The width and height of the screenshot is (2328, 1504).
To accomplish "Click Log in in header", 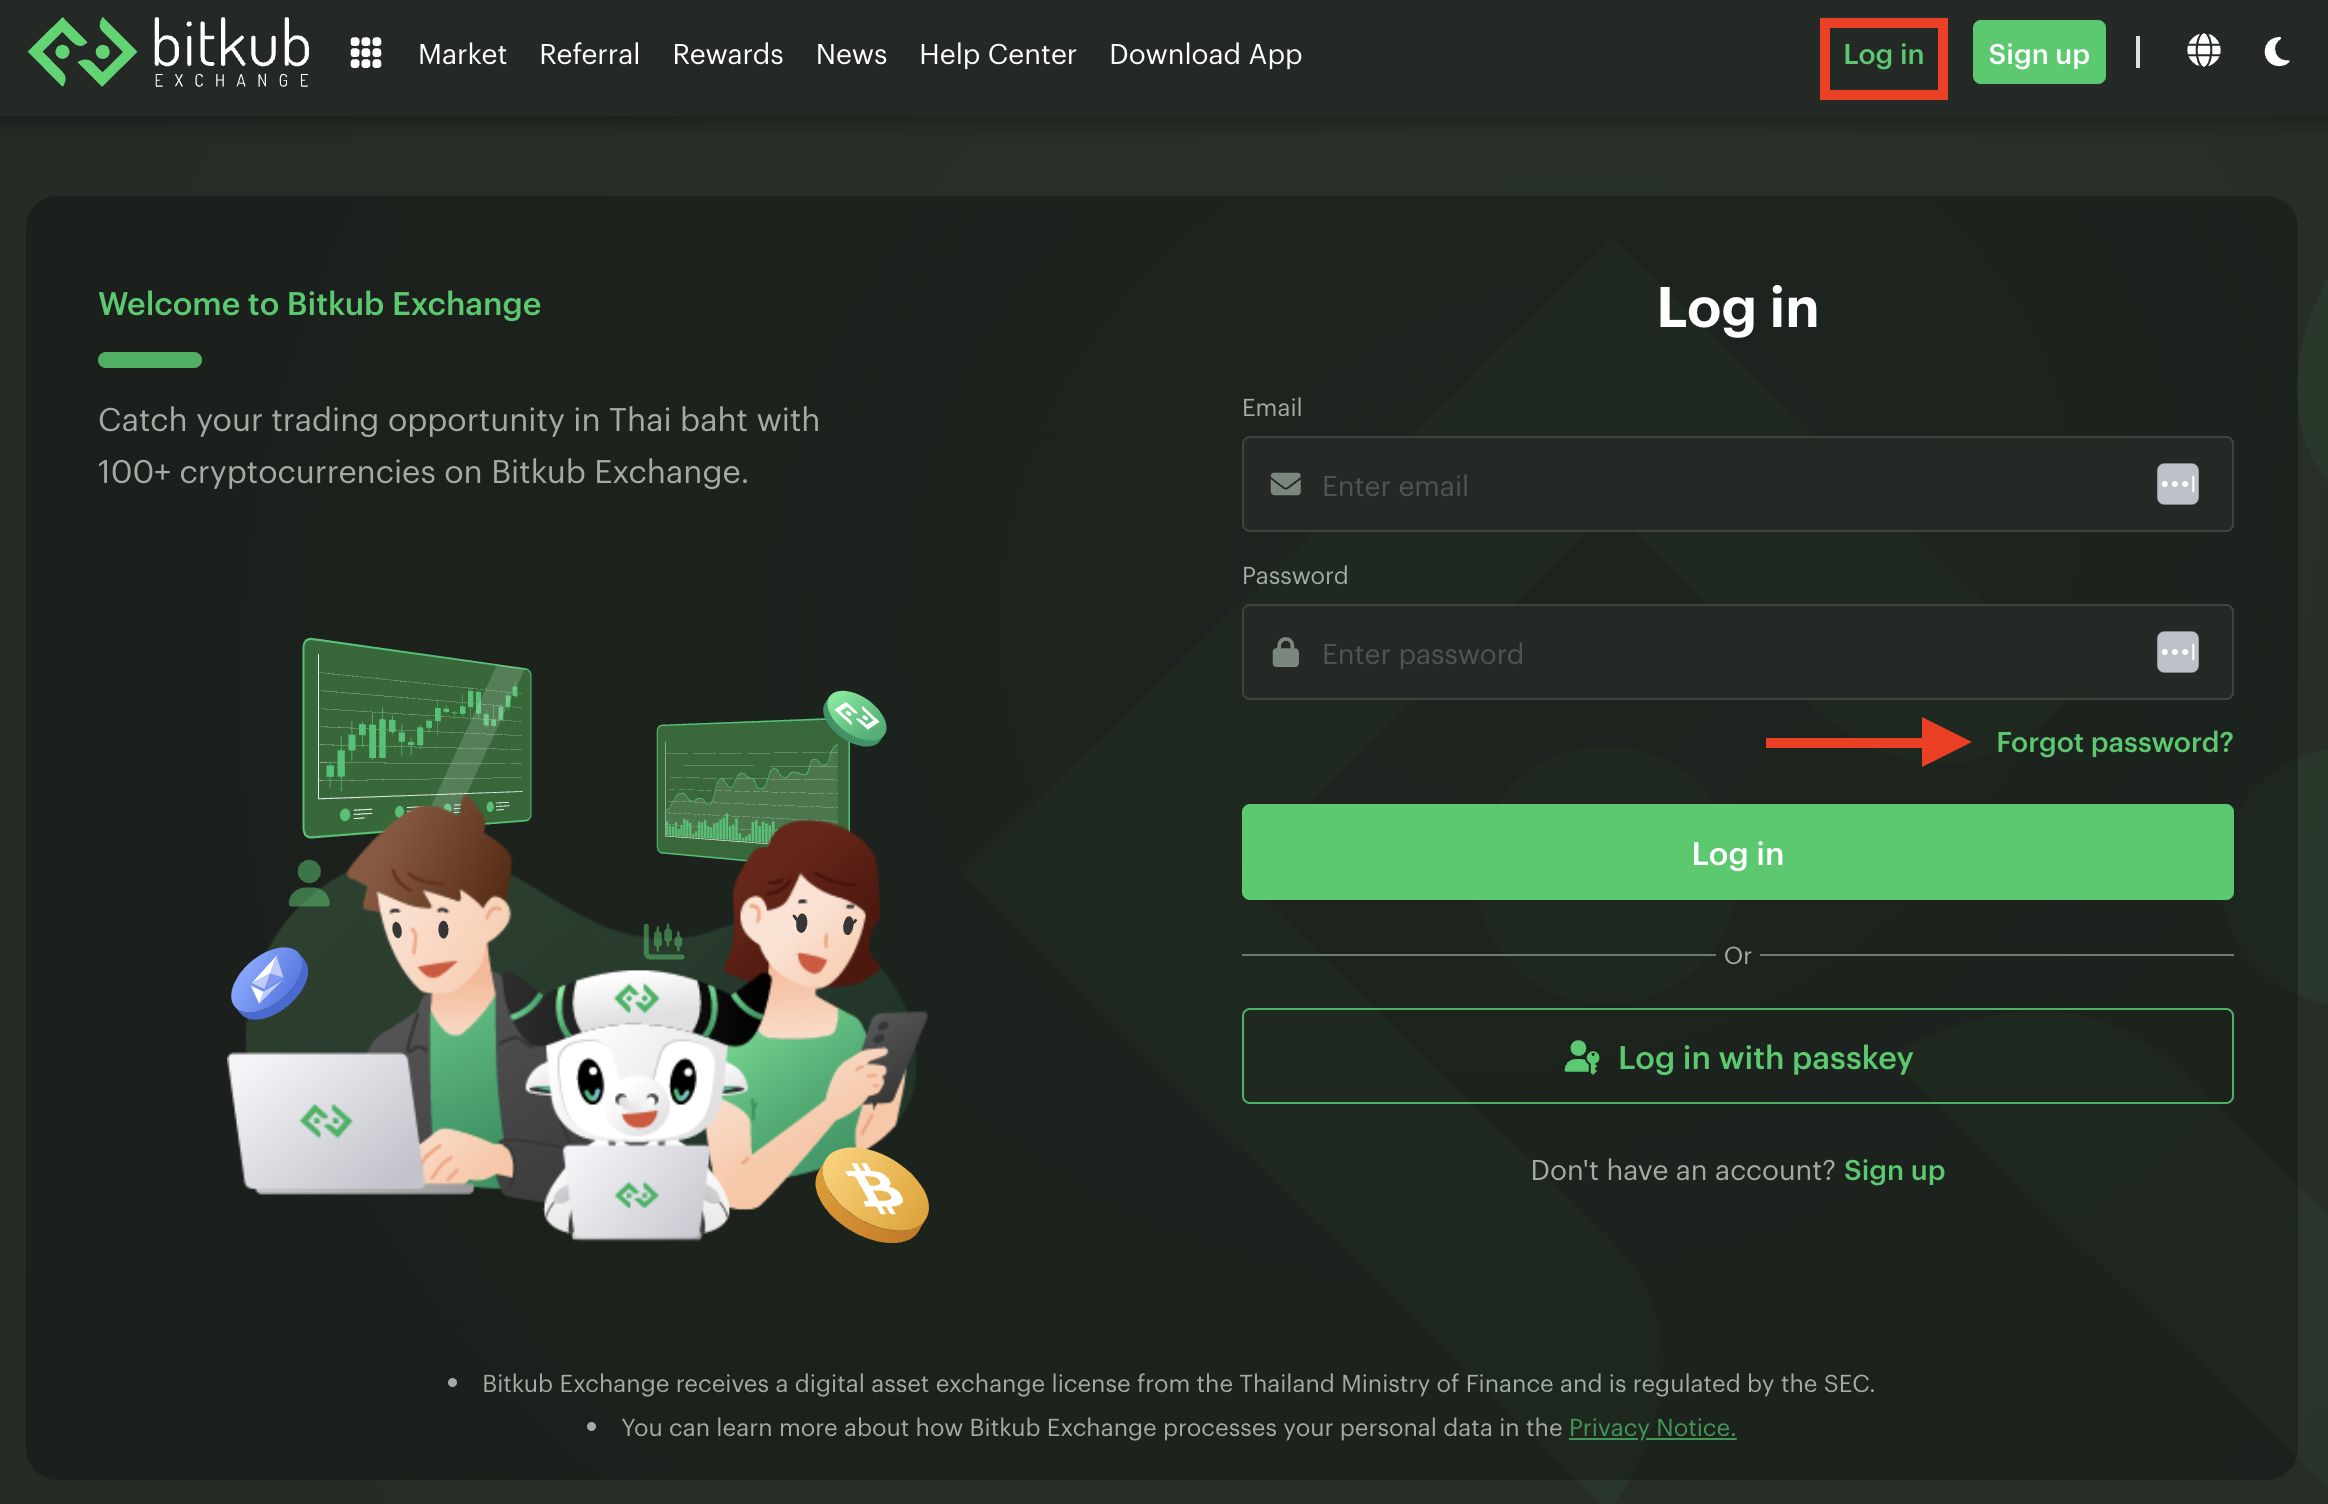I will point(1883,55).
